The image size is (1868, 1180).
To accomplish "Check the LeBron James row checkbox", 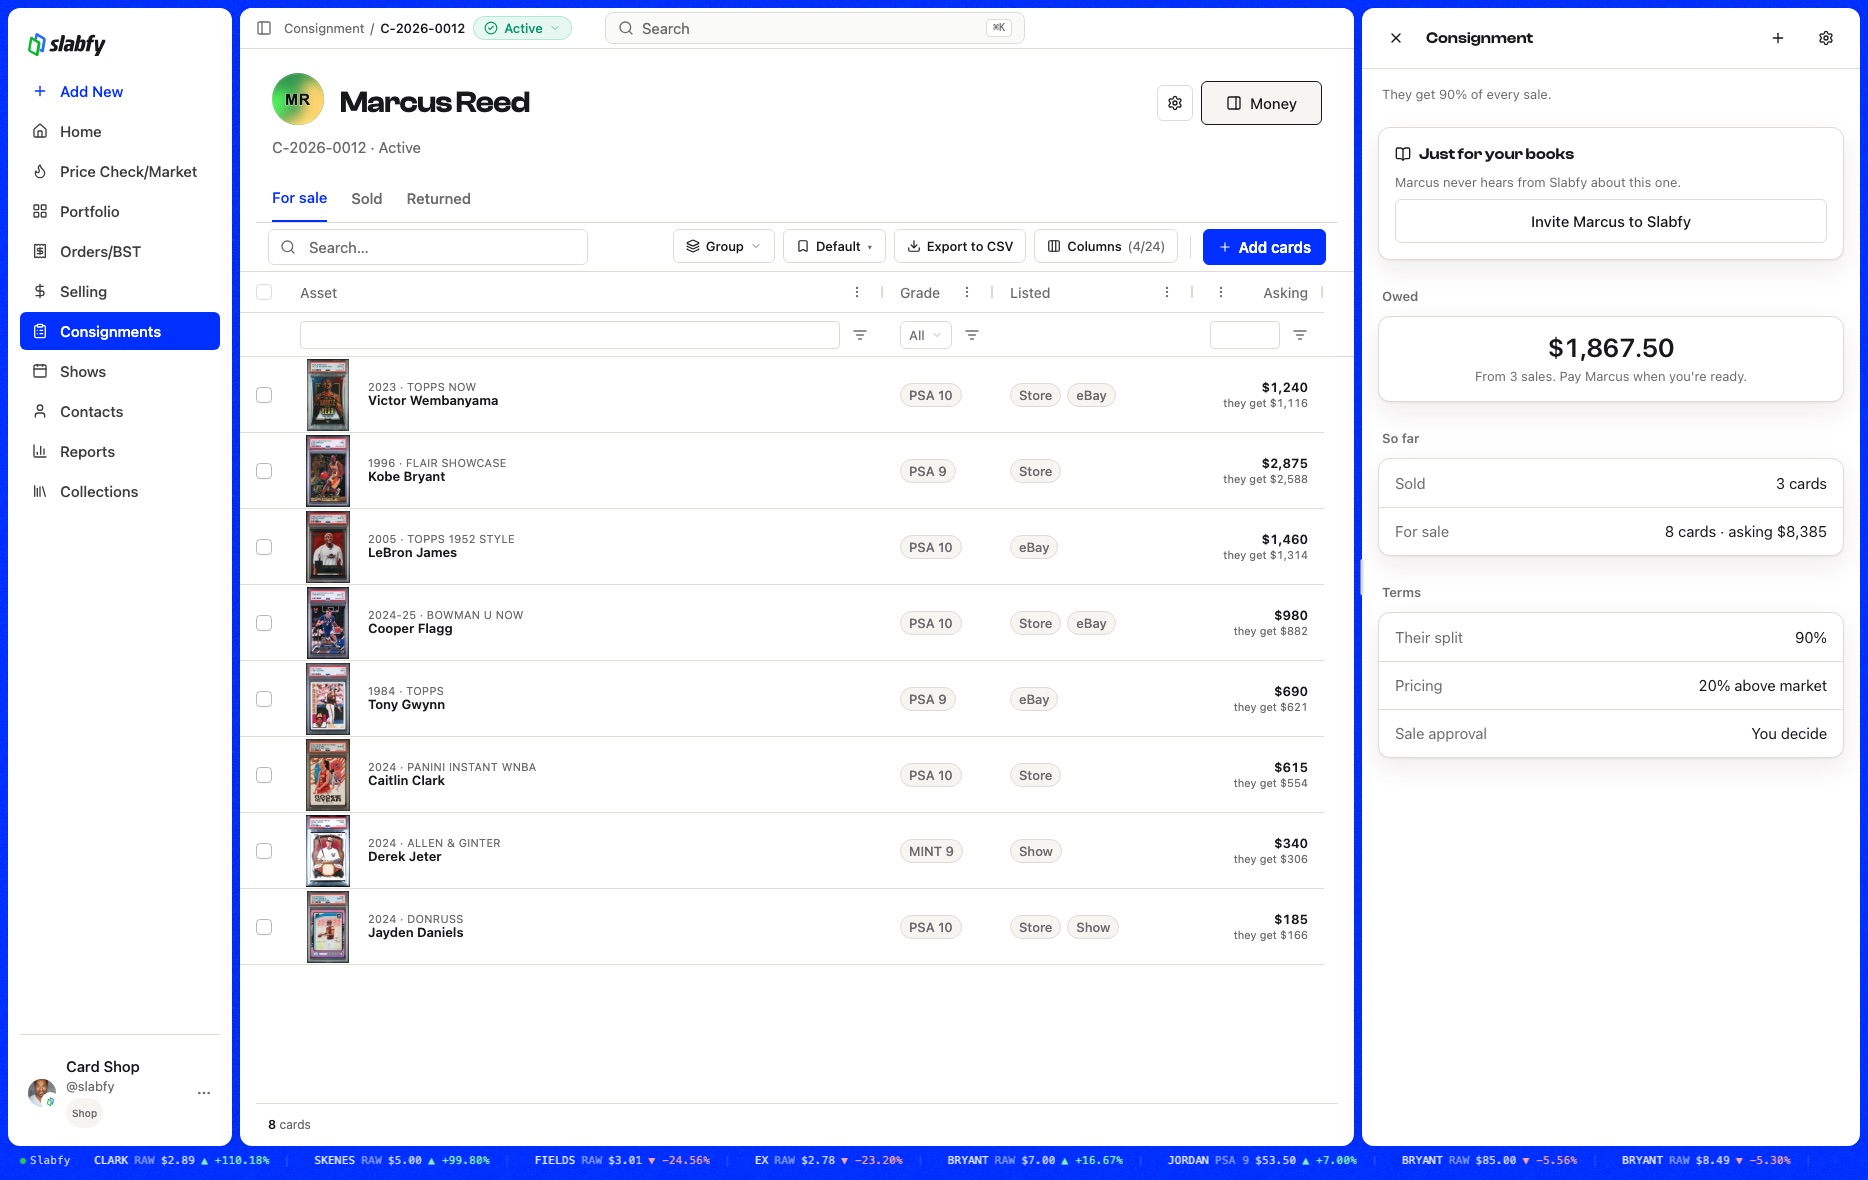I will point(264,547).
